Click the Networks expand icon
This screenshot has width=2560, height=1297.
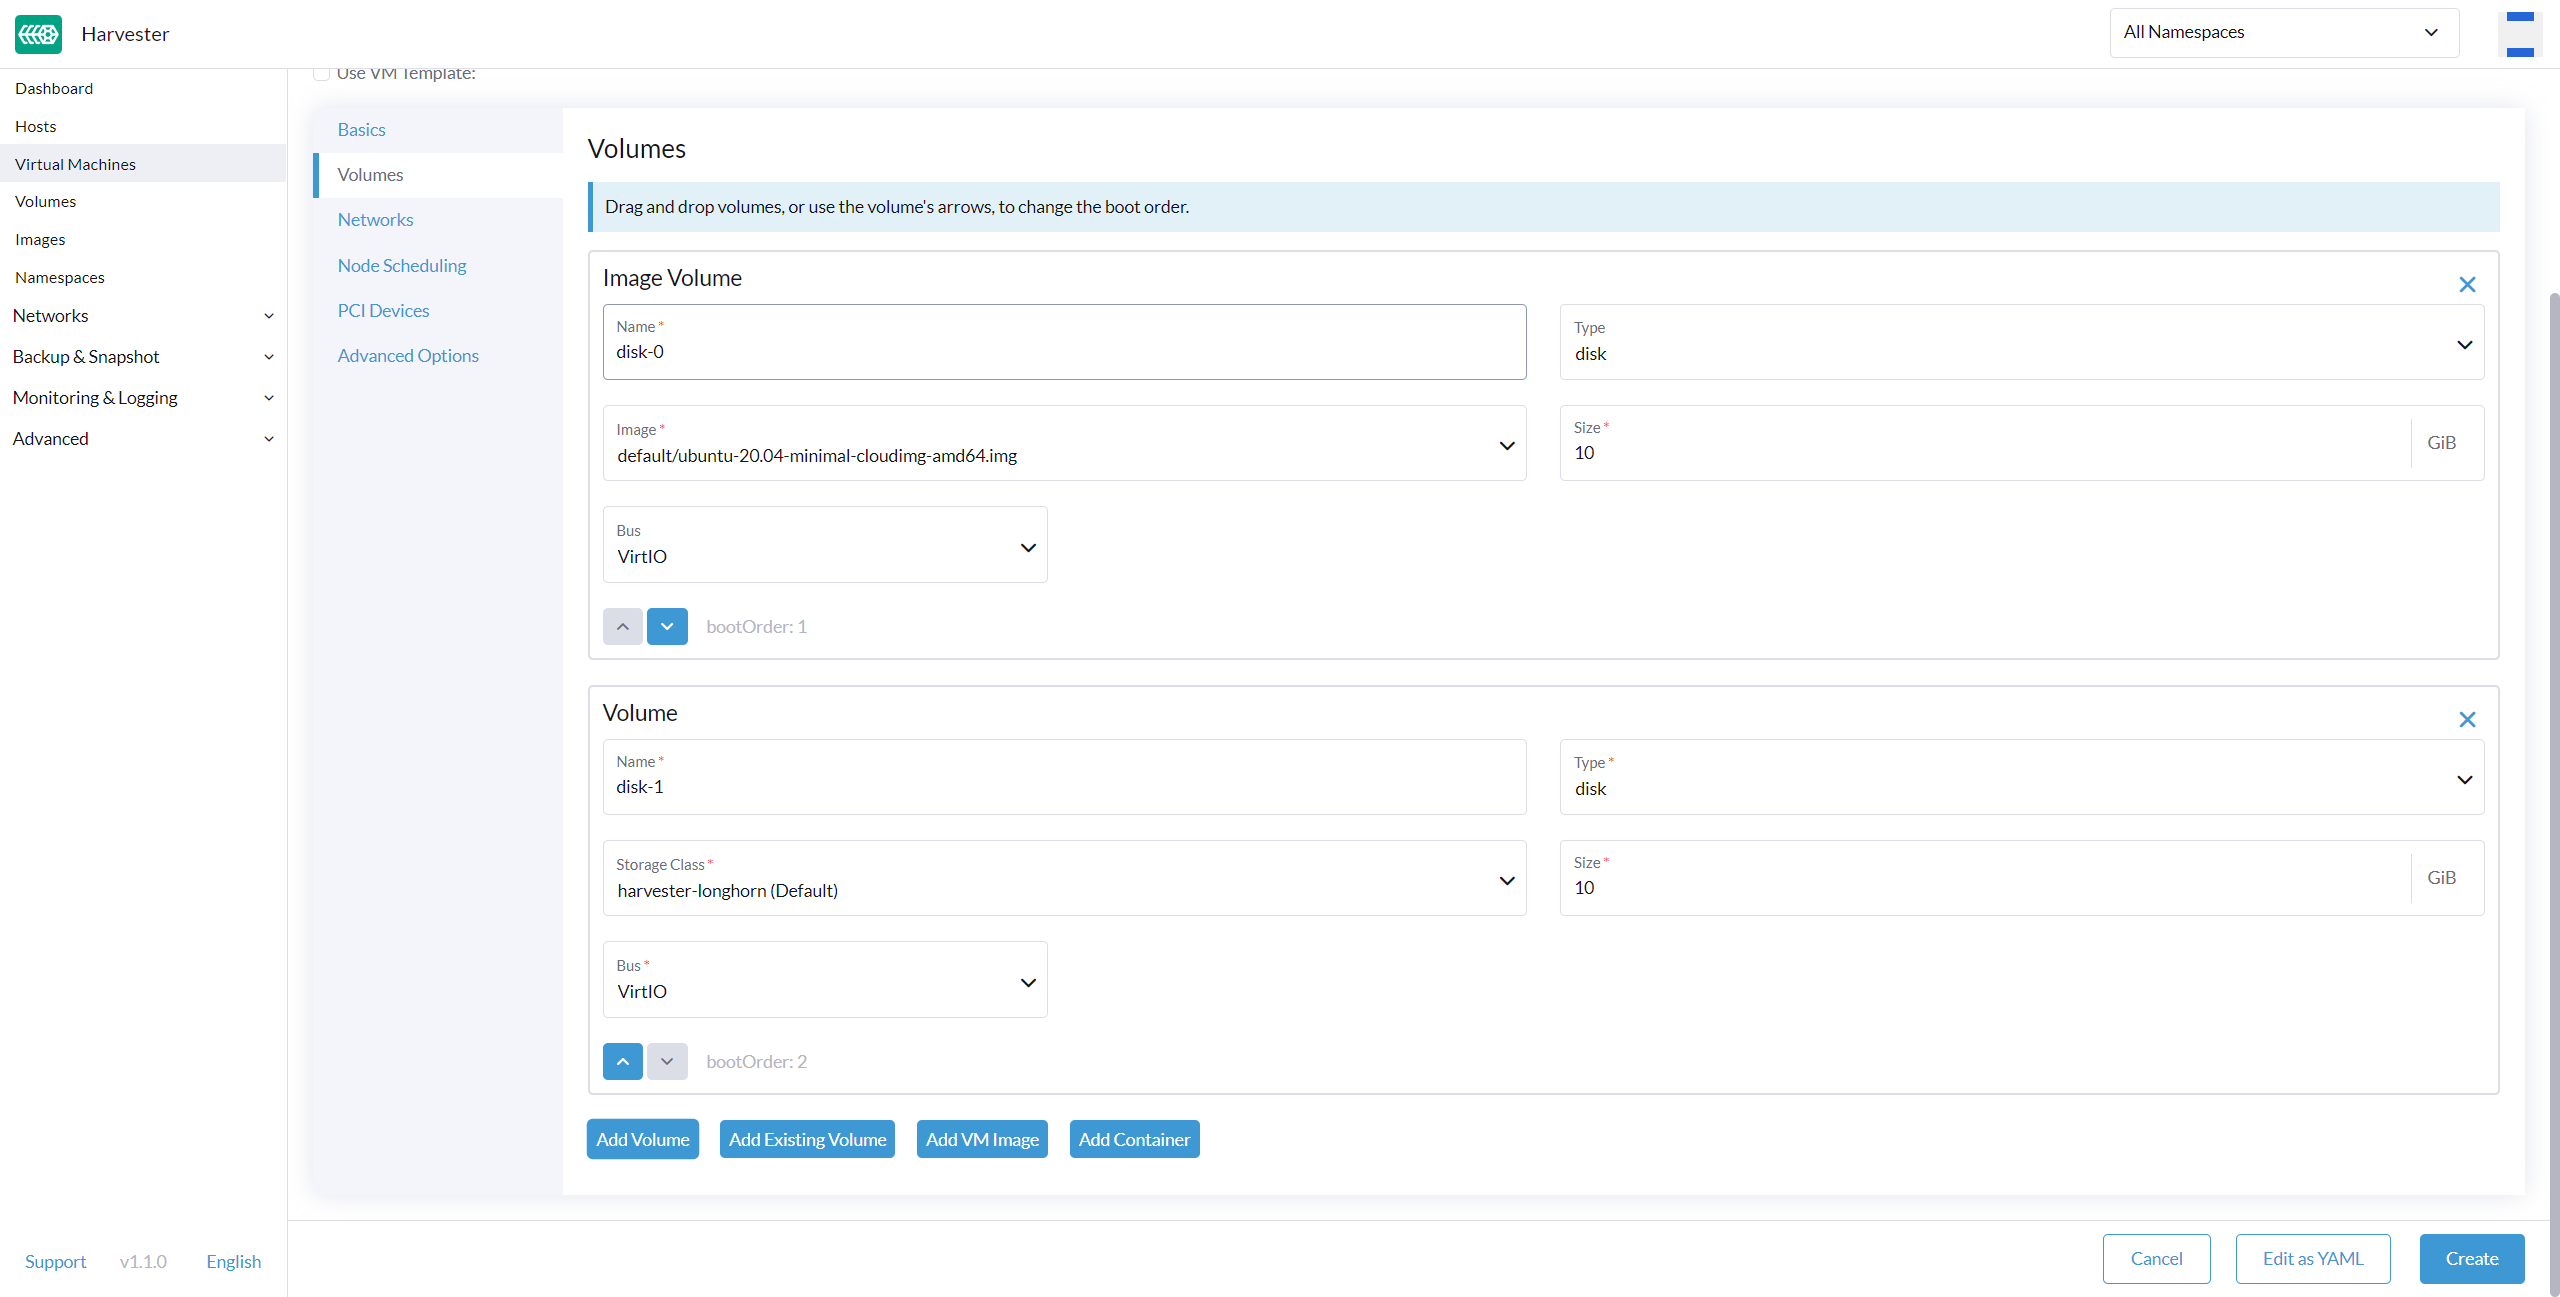coord(271,314)
